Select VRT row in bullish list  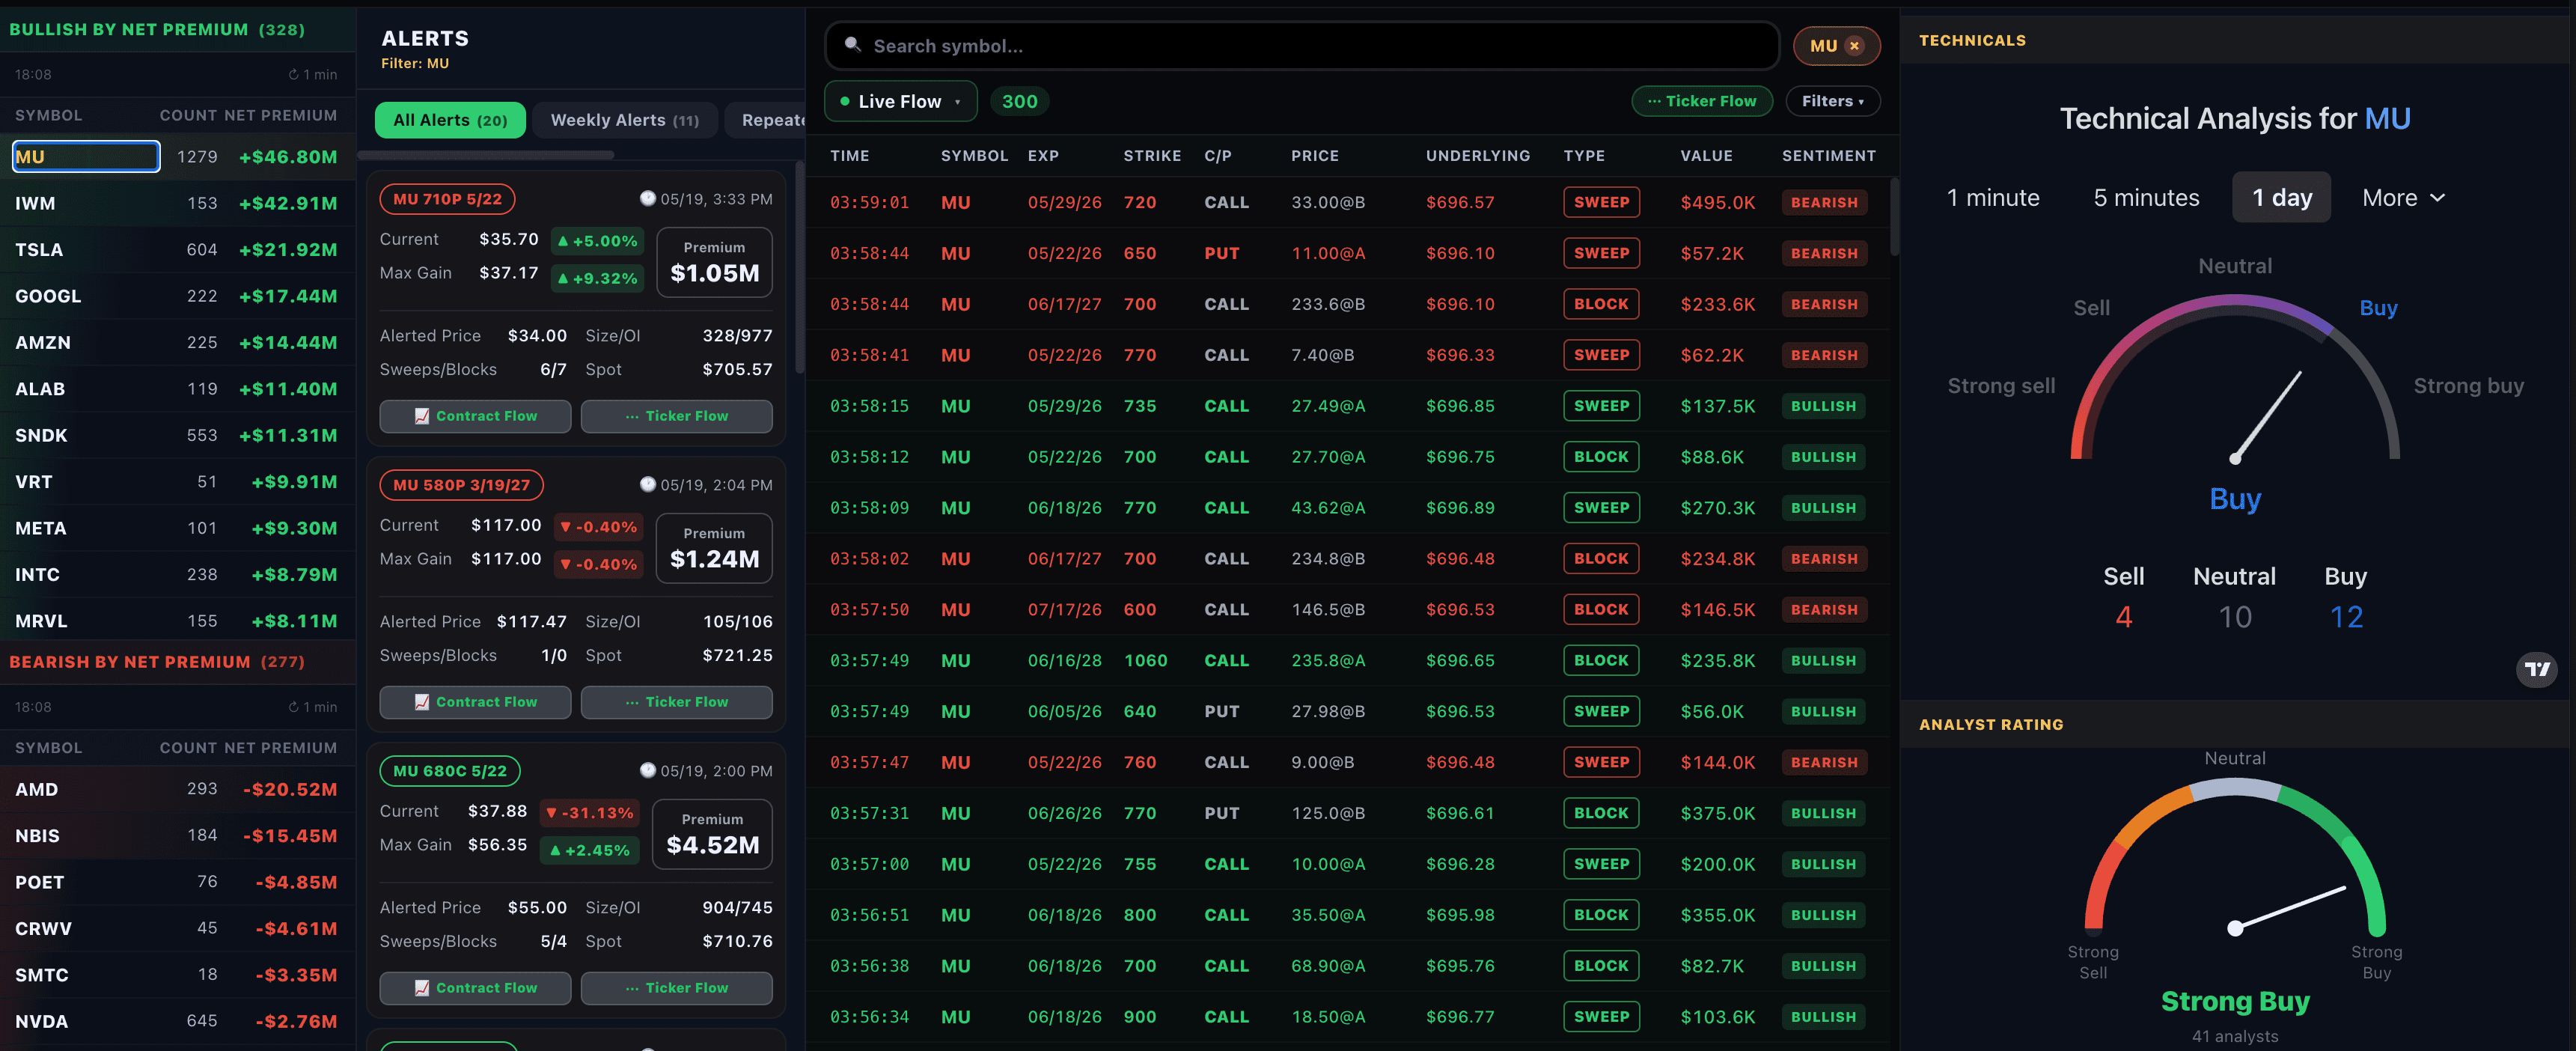coord(177,482)
